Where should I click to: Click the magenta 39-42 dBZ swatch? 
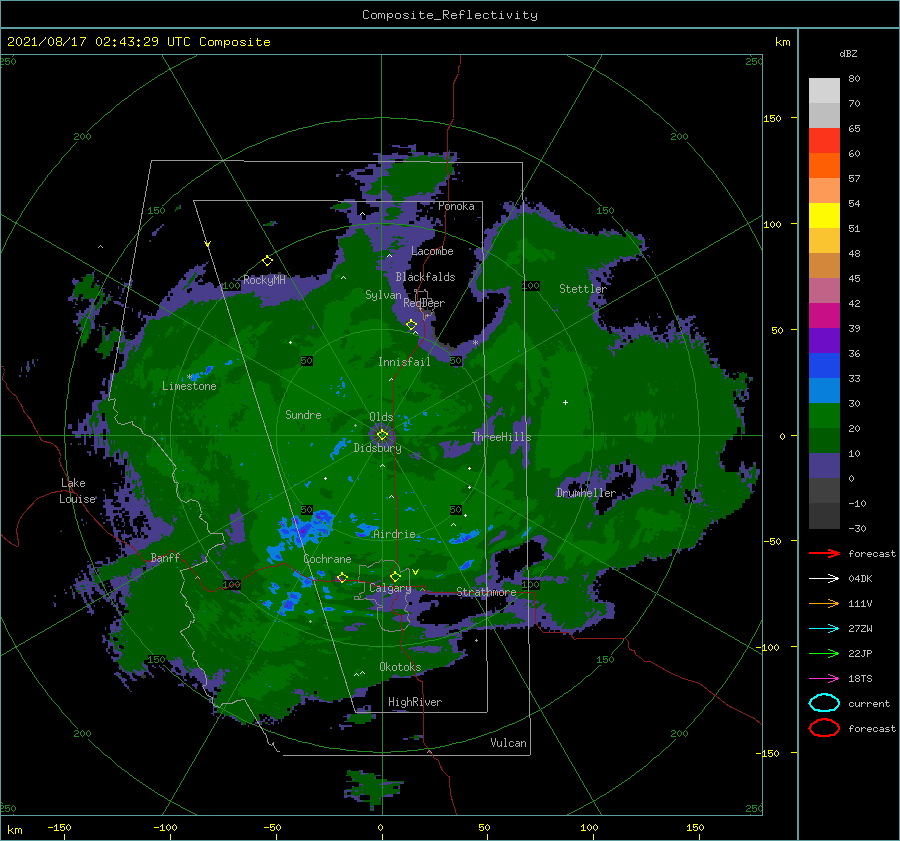pyautogui.click(x=824, y=315)
